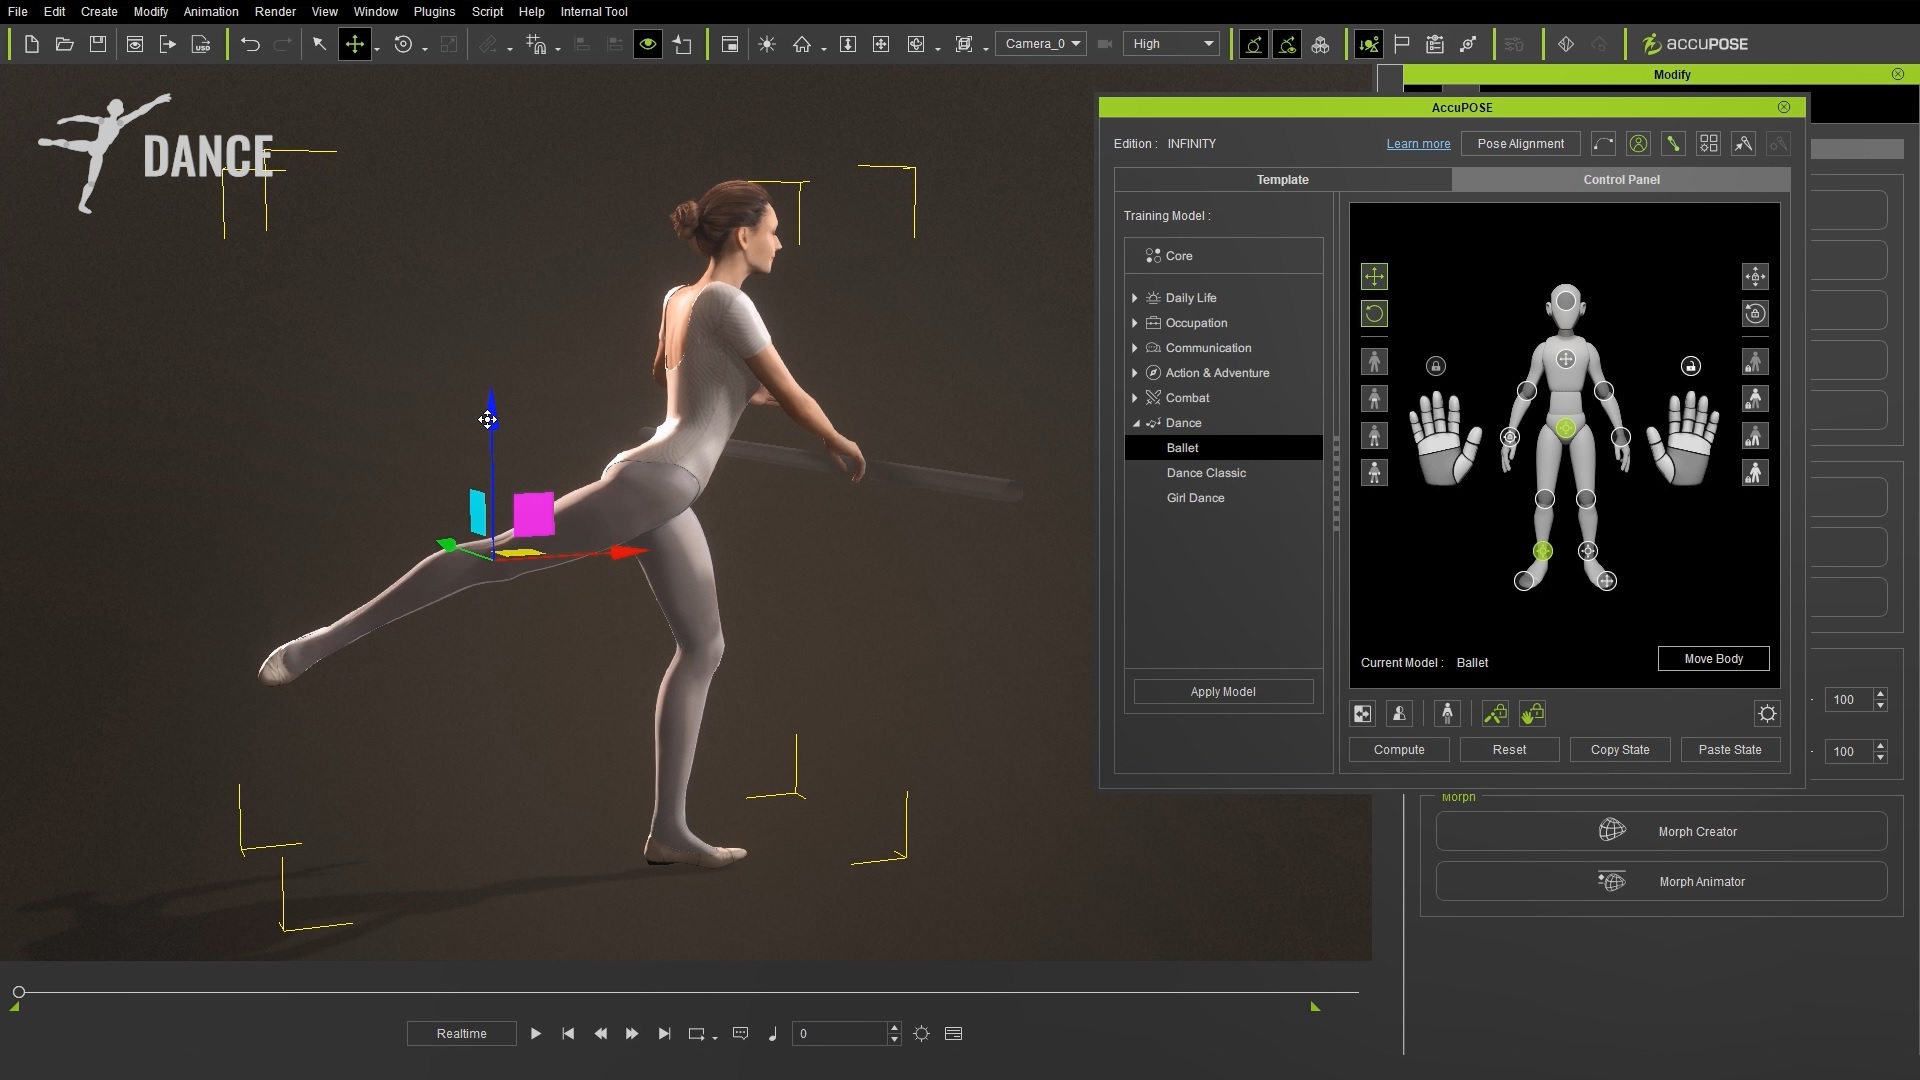Activate the Move transform tool
This screenshot has height=1080, width=1920.
coord(355,44)
